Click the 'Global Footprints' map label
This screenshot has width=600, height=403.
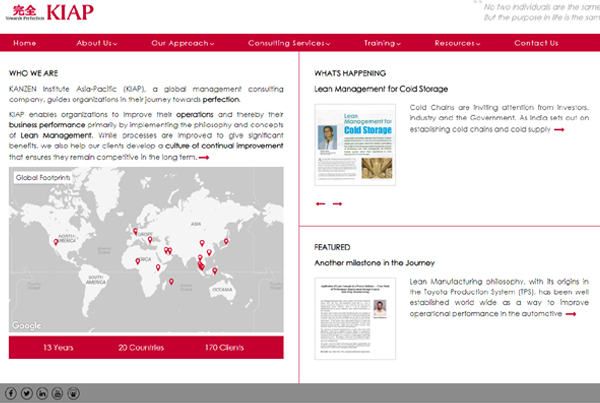pyautogui.click(x=43, y=178)
